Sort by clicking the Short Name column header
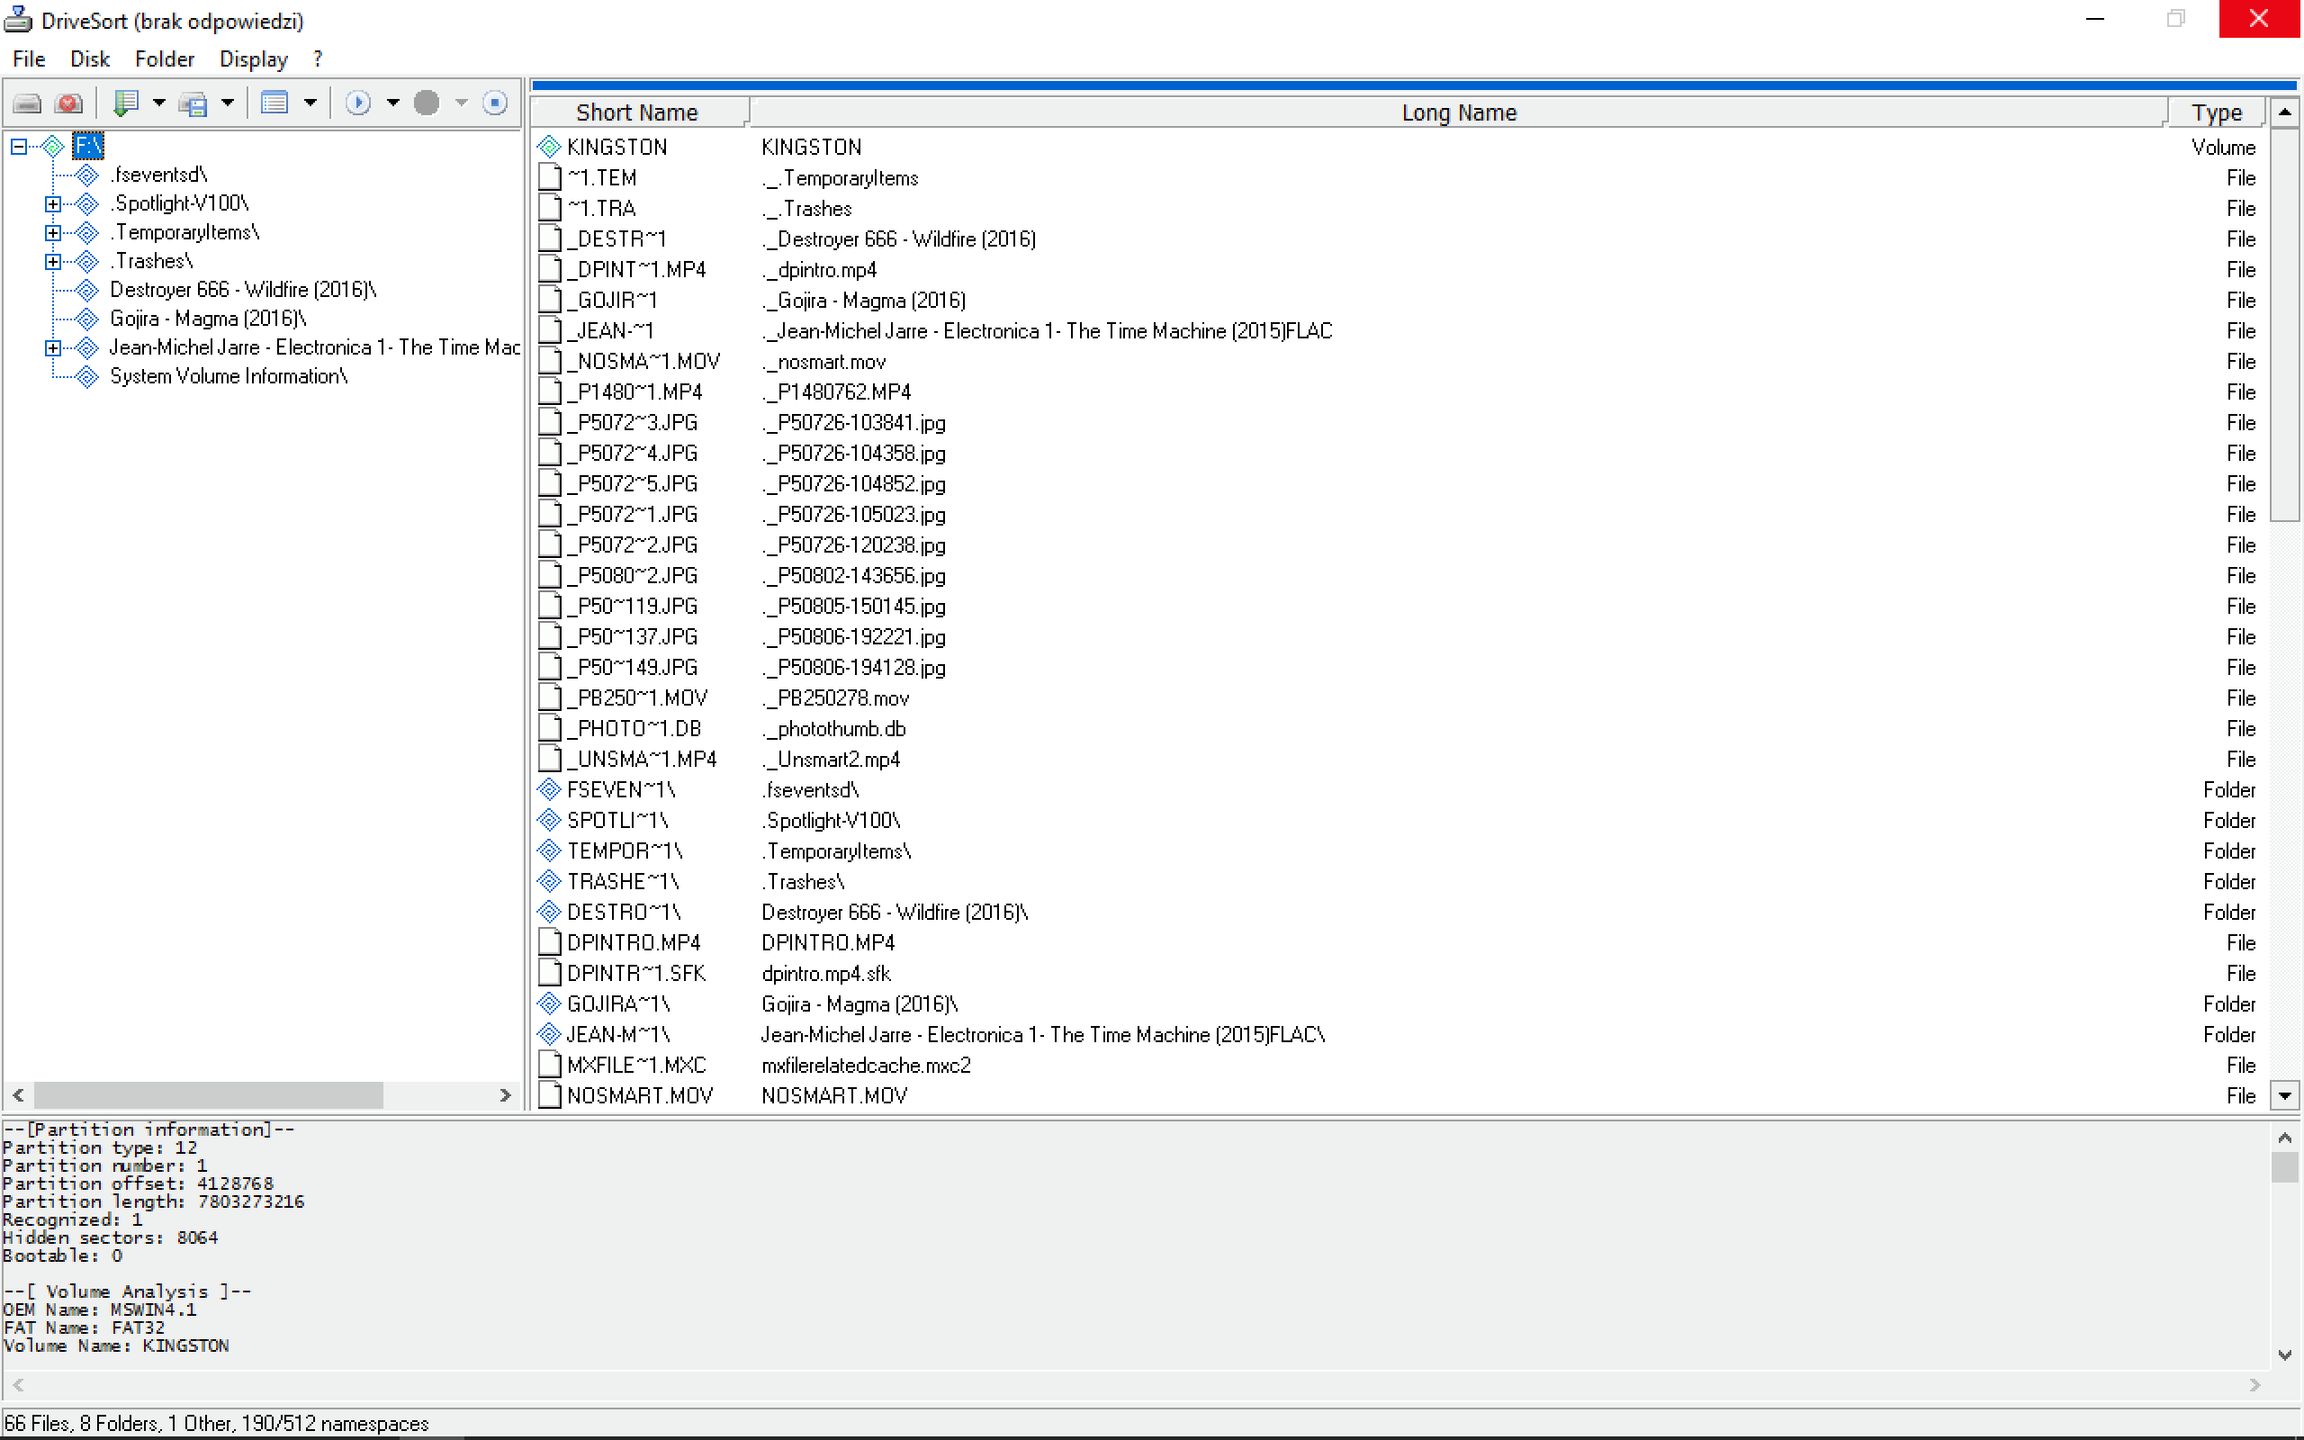Screen dimensions: 2304x1440 (x=637, y=111)
